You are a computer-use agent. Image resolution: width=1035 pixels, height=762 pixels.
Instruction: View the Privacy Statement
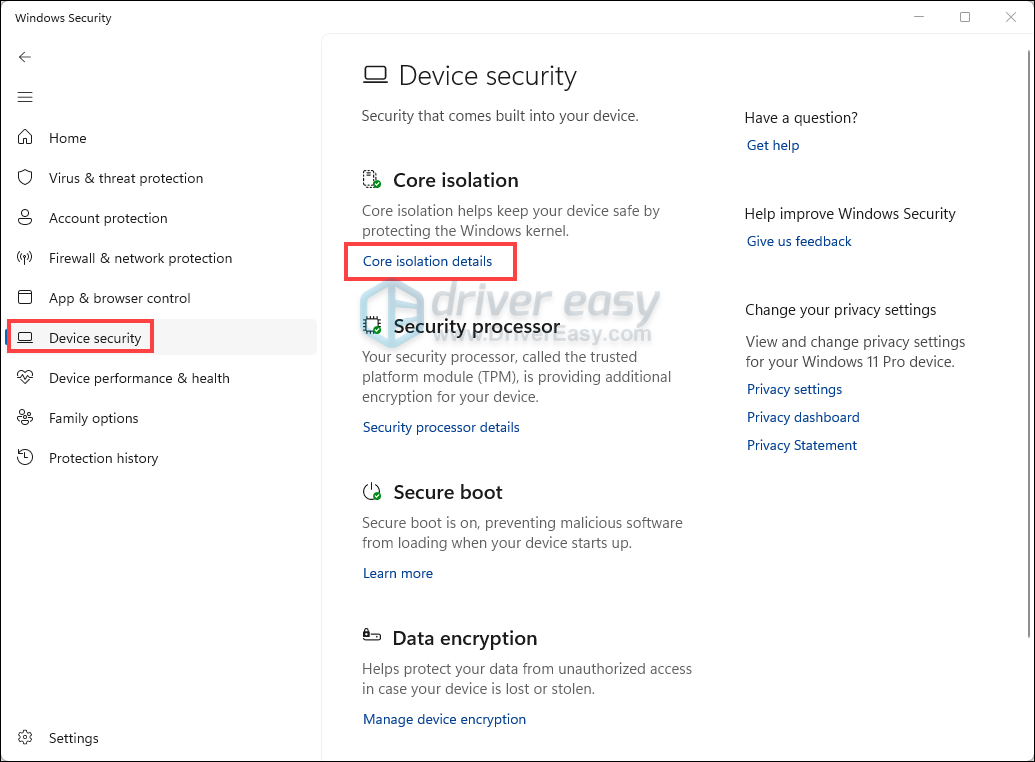tap(801, 444)
